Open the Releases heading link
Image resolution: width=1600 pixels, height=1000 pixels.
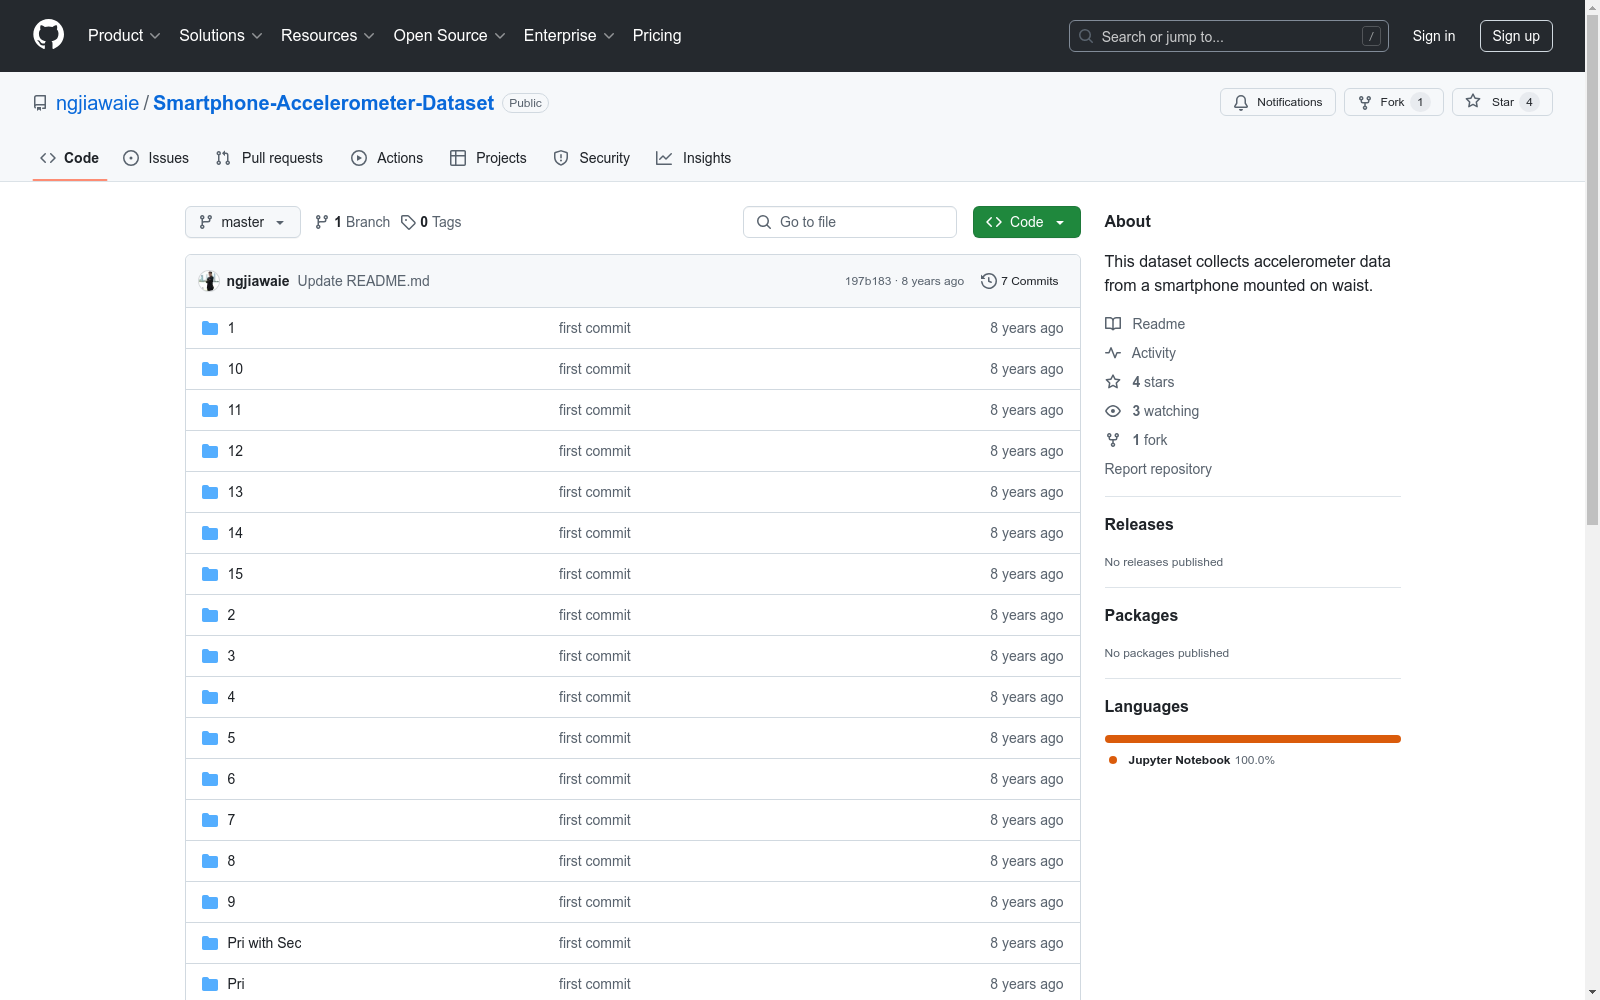pyautogui.click(x=1139, y=525)
